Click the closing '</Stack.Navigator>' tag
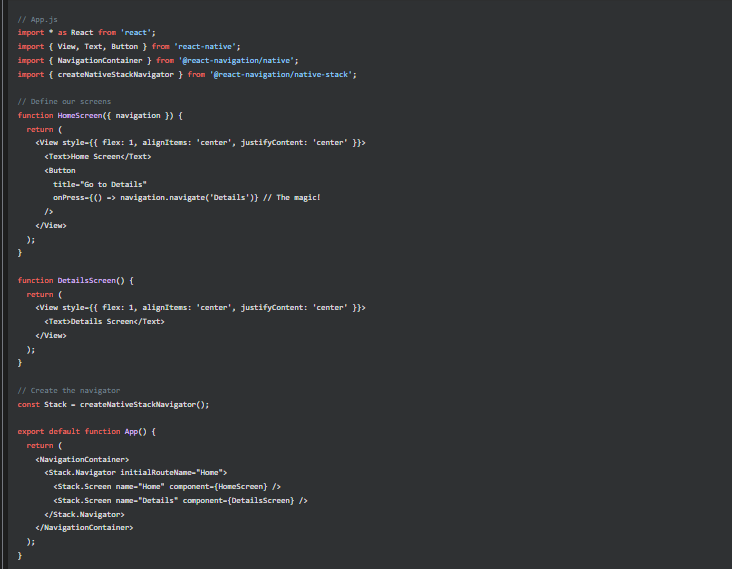The image size is (732, 569). [84, 515]
